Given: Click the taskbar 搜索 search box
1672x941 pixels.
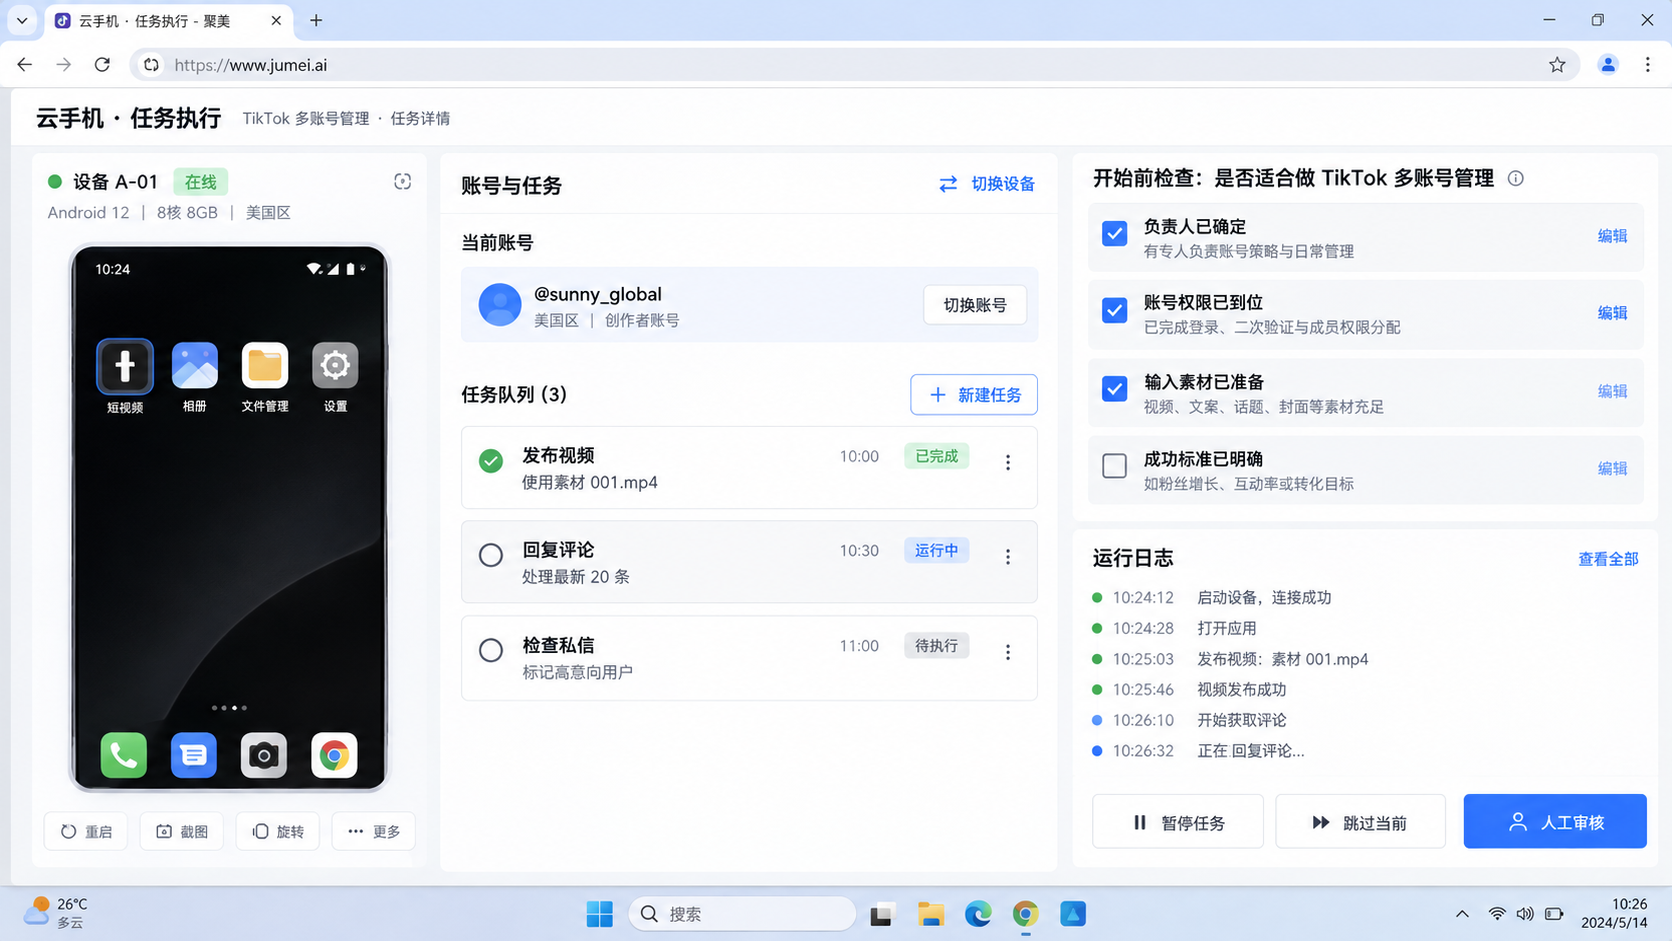Looking at the screenshot, I should tap(742, 913).
